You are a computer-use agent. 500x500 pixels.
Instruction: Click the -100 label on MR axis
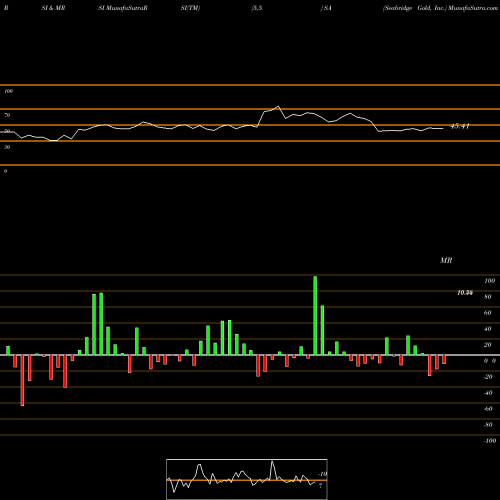[490, 441]
